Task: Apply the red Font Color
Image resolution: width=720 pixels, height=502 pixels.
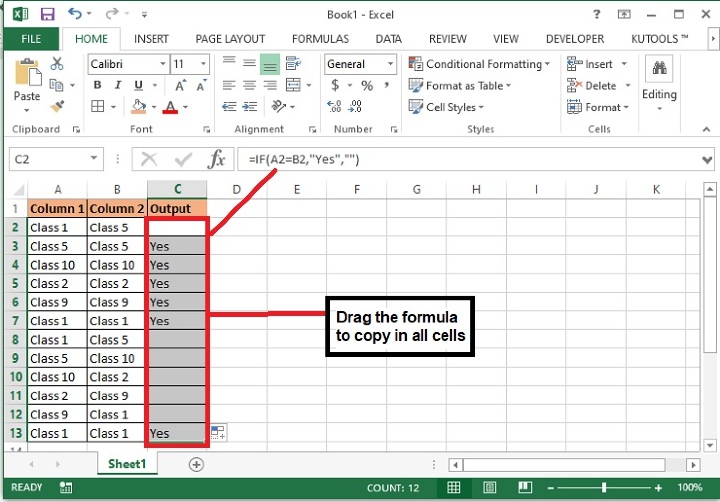Action: 170,107
